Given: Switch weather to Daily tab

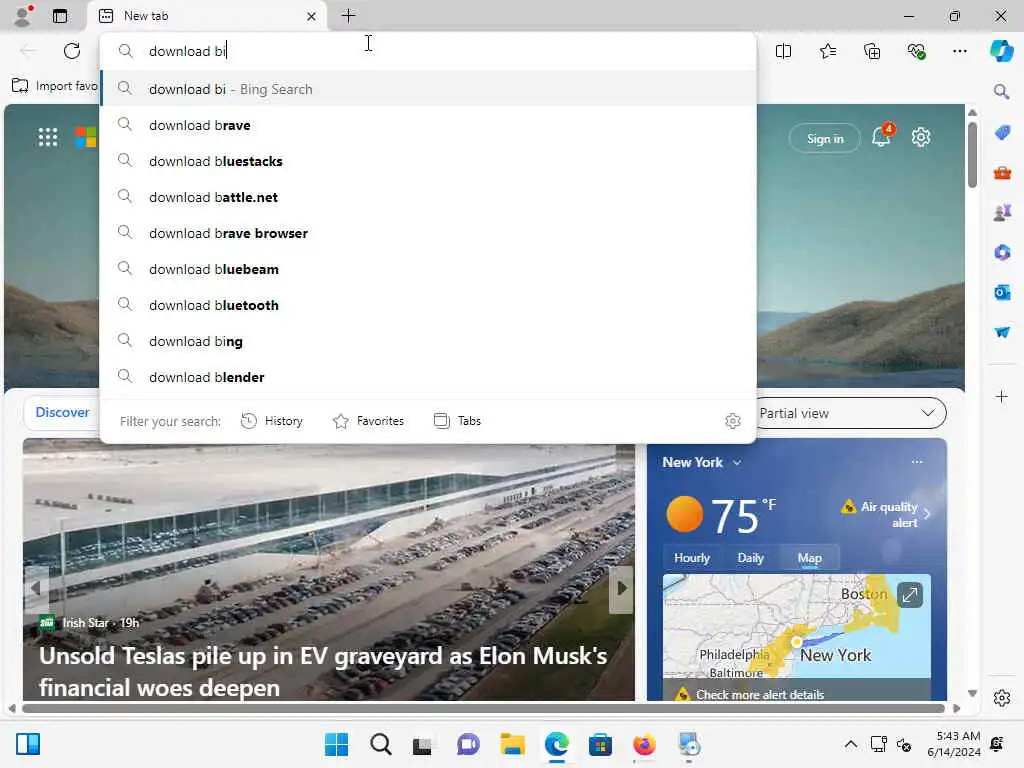Looking at the screenshot, I should click(x=750, y=558).
